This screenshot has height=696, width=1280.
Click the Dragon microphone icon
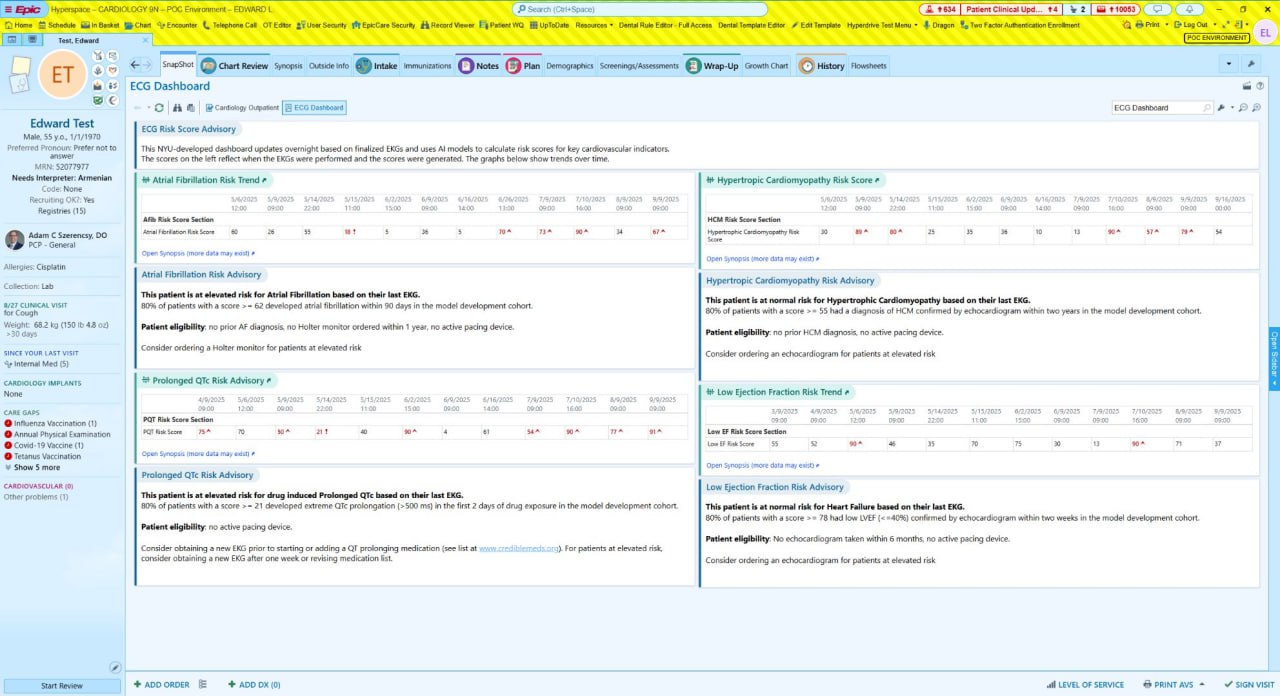point(925,25)
